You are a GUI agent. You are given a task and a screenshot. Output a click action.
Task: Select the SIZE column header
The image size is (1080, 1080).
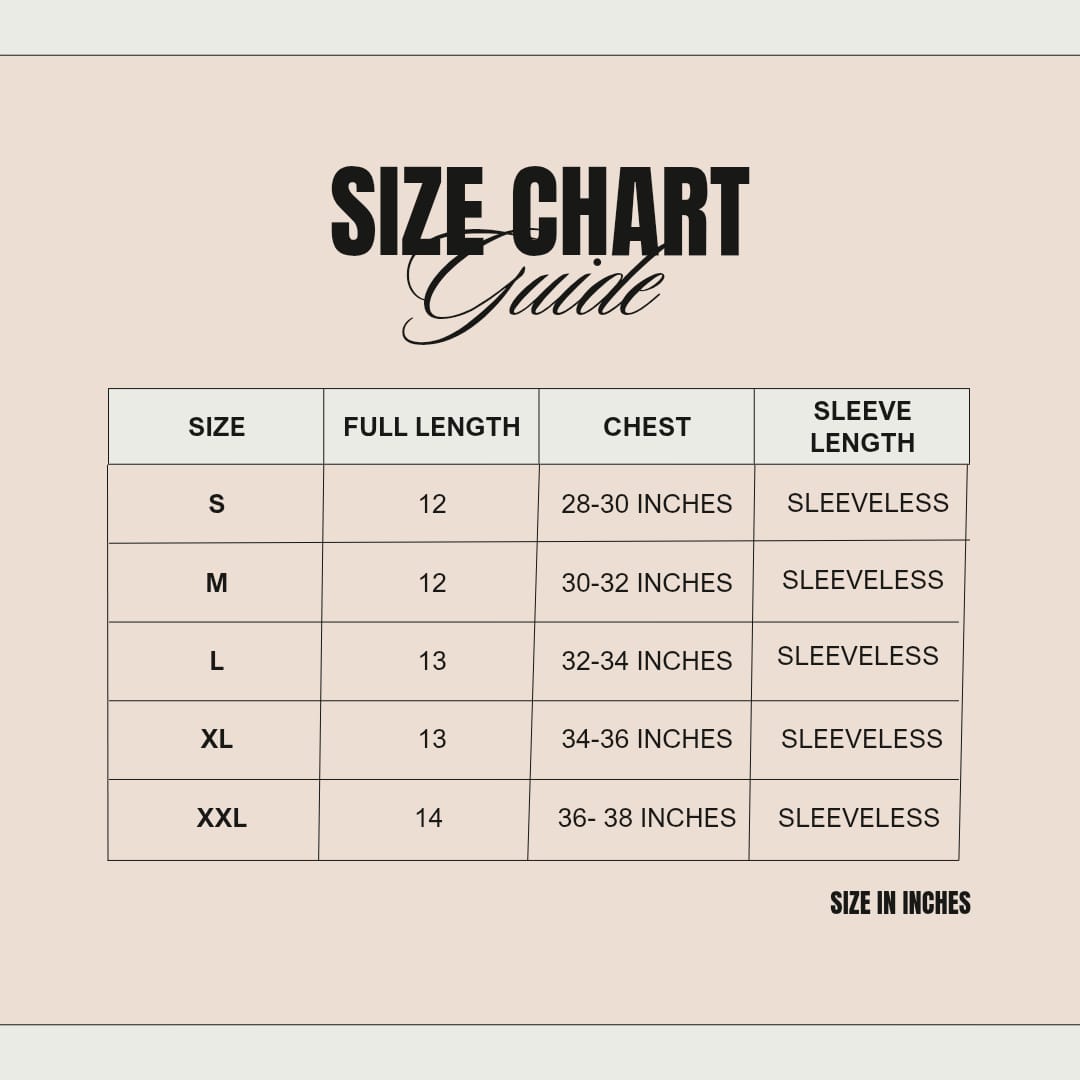pos(216,427)
